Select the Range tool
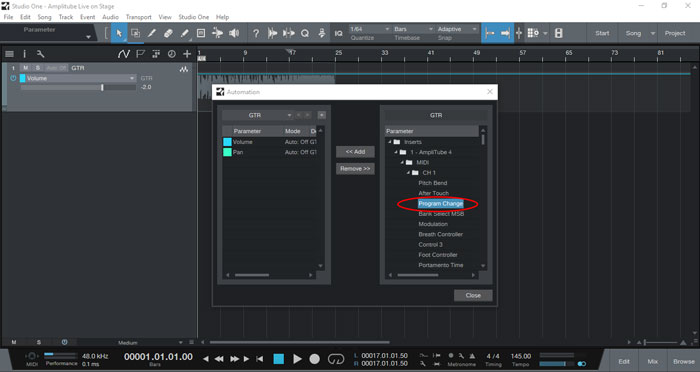 coord(135,33)
